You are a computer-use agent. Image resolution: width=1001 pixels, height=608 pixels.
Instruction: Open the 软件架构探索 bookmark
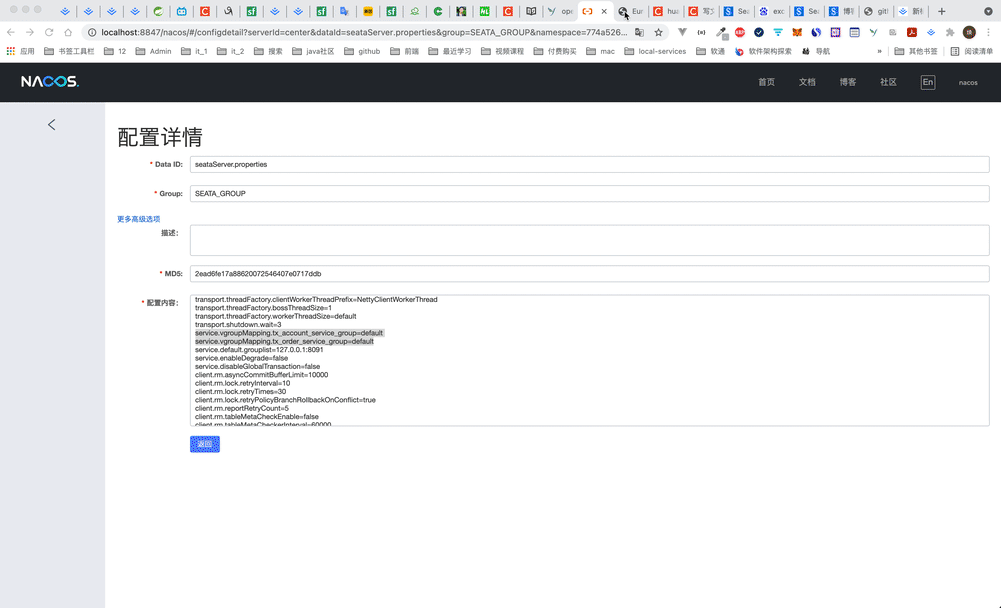click(x=763, y=51)
